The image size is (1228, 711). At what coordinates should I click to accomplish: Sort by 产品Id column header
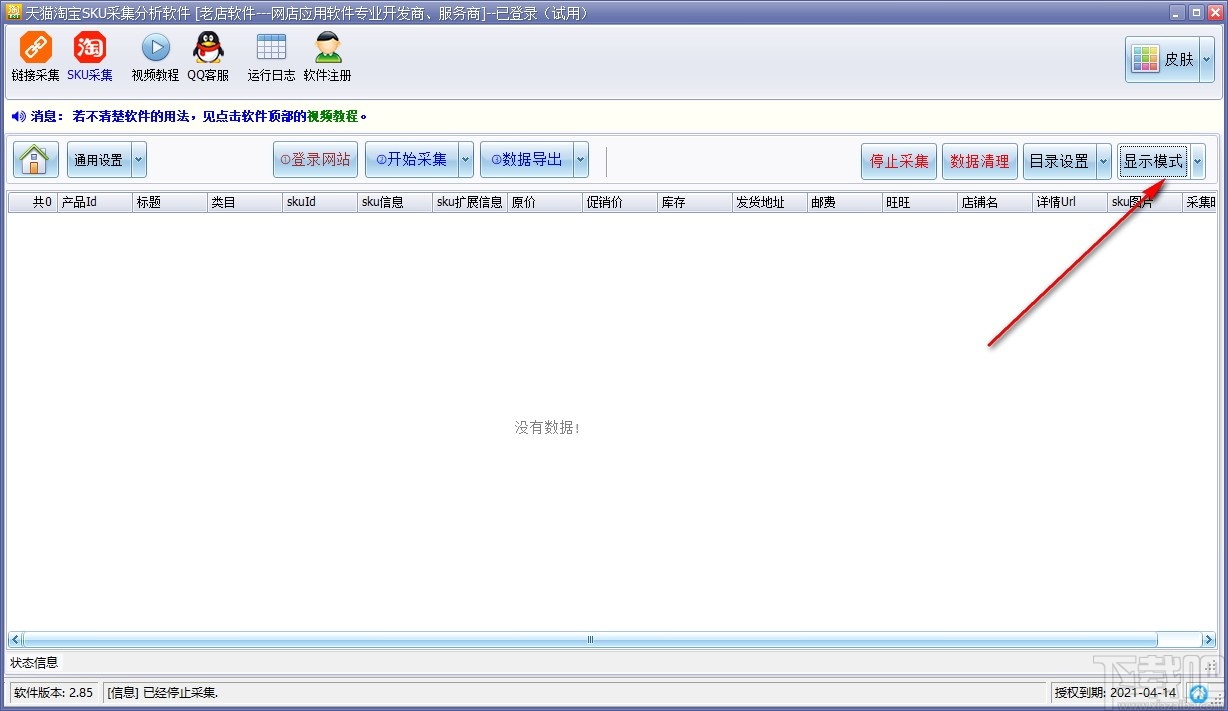pos(95,202)
